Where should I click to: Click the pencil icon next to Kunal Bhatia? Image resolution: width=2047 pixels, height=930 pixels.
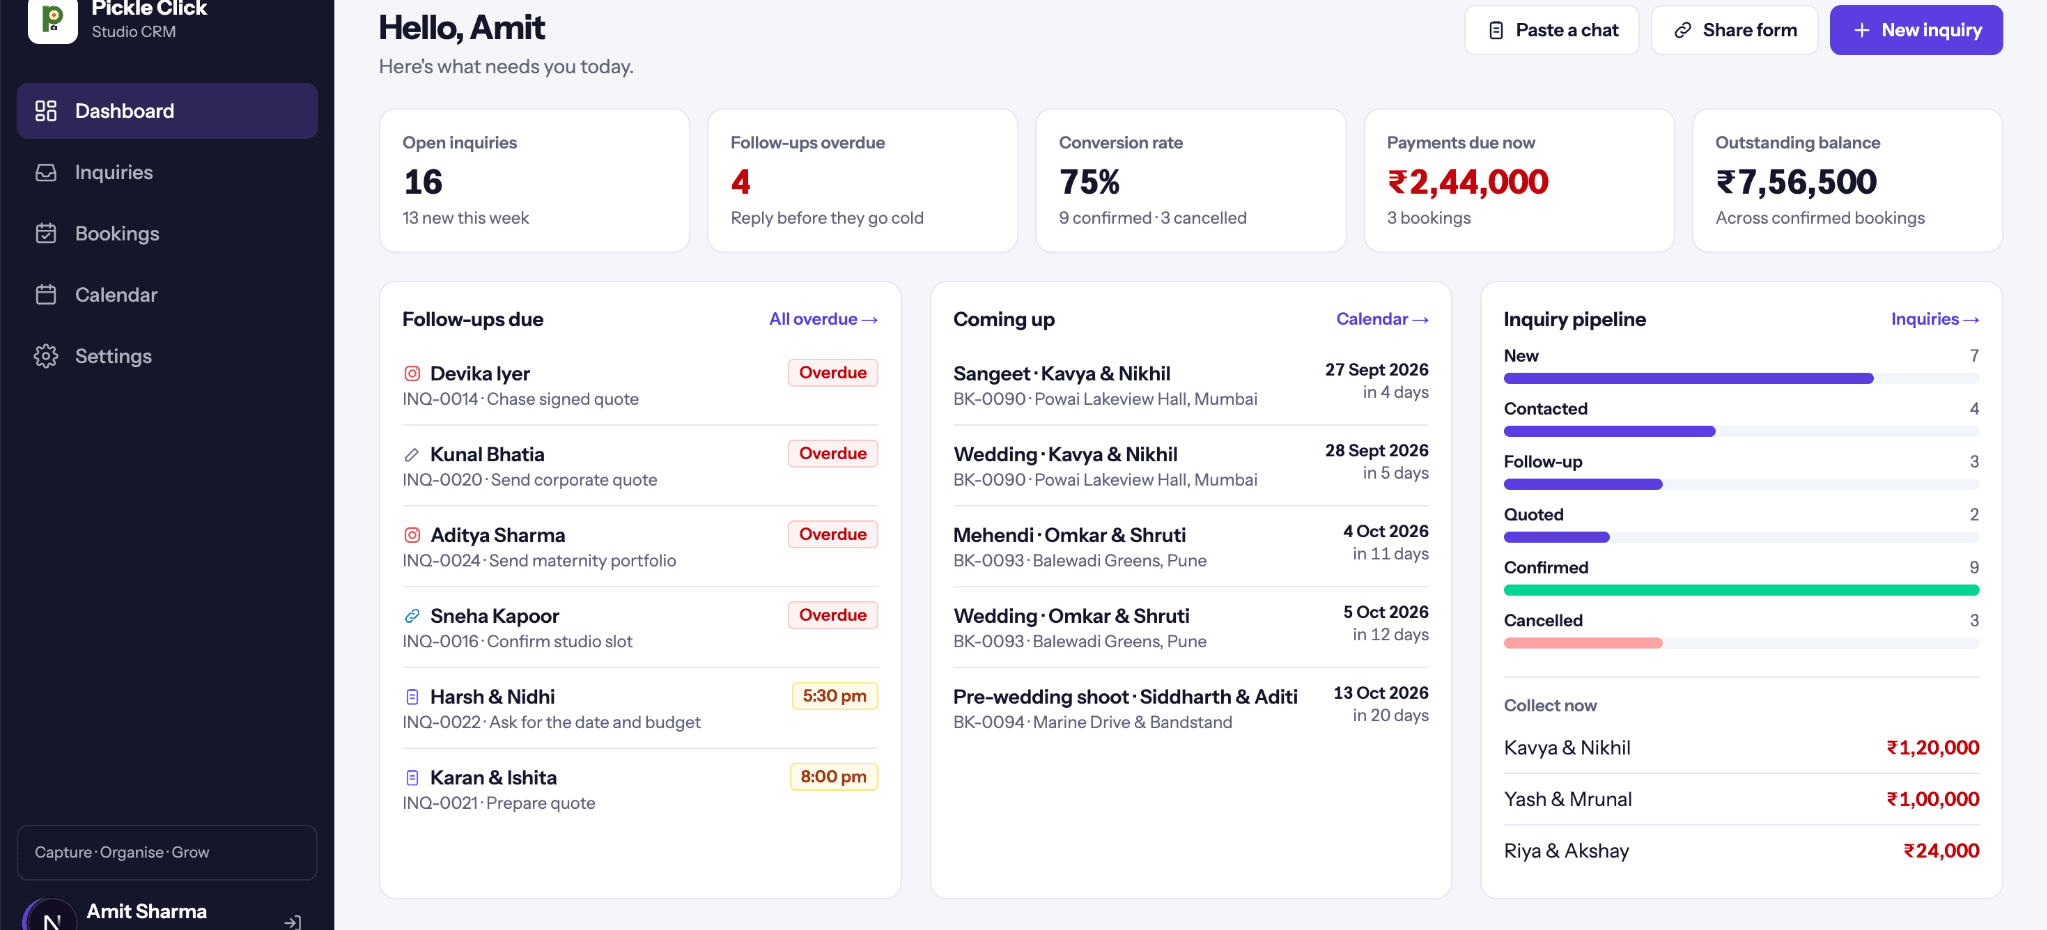point(412,455)
